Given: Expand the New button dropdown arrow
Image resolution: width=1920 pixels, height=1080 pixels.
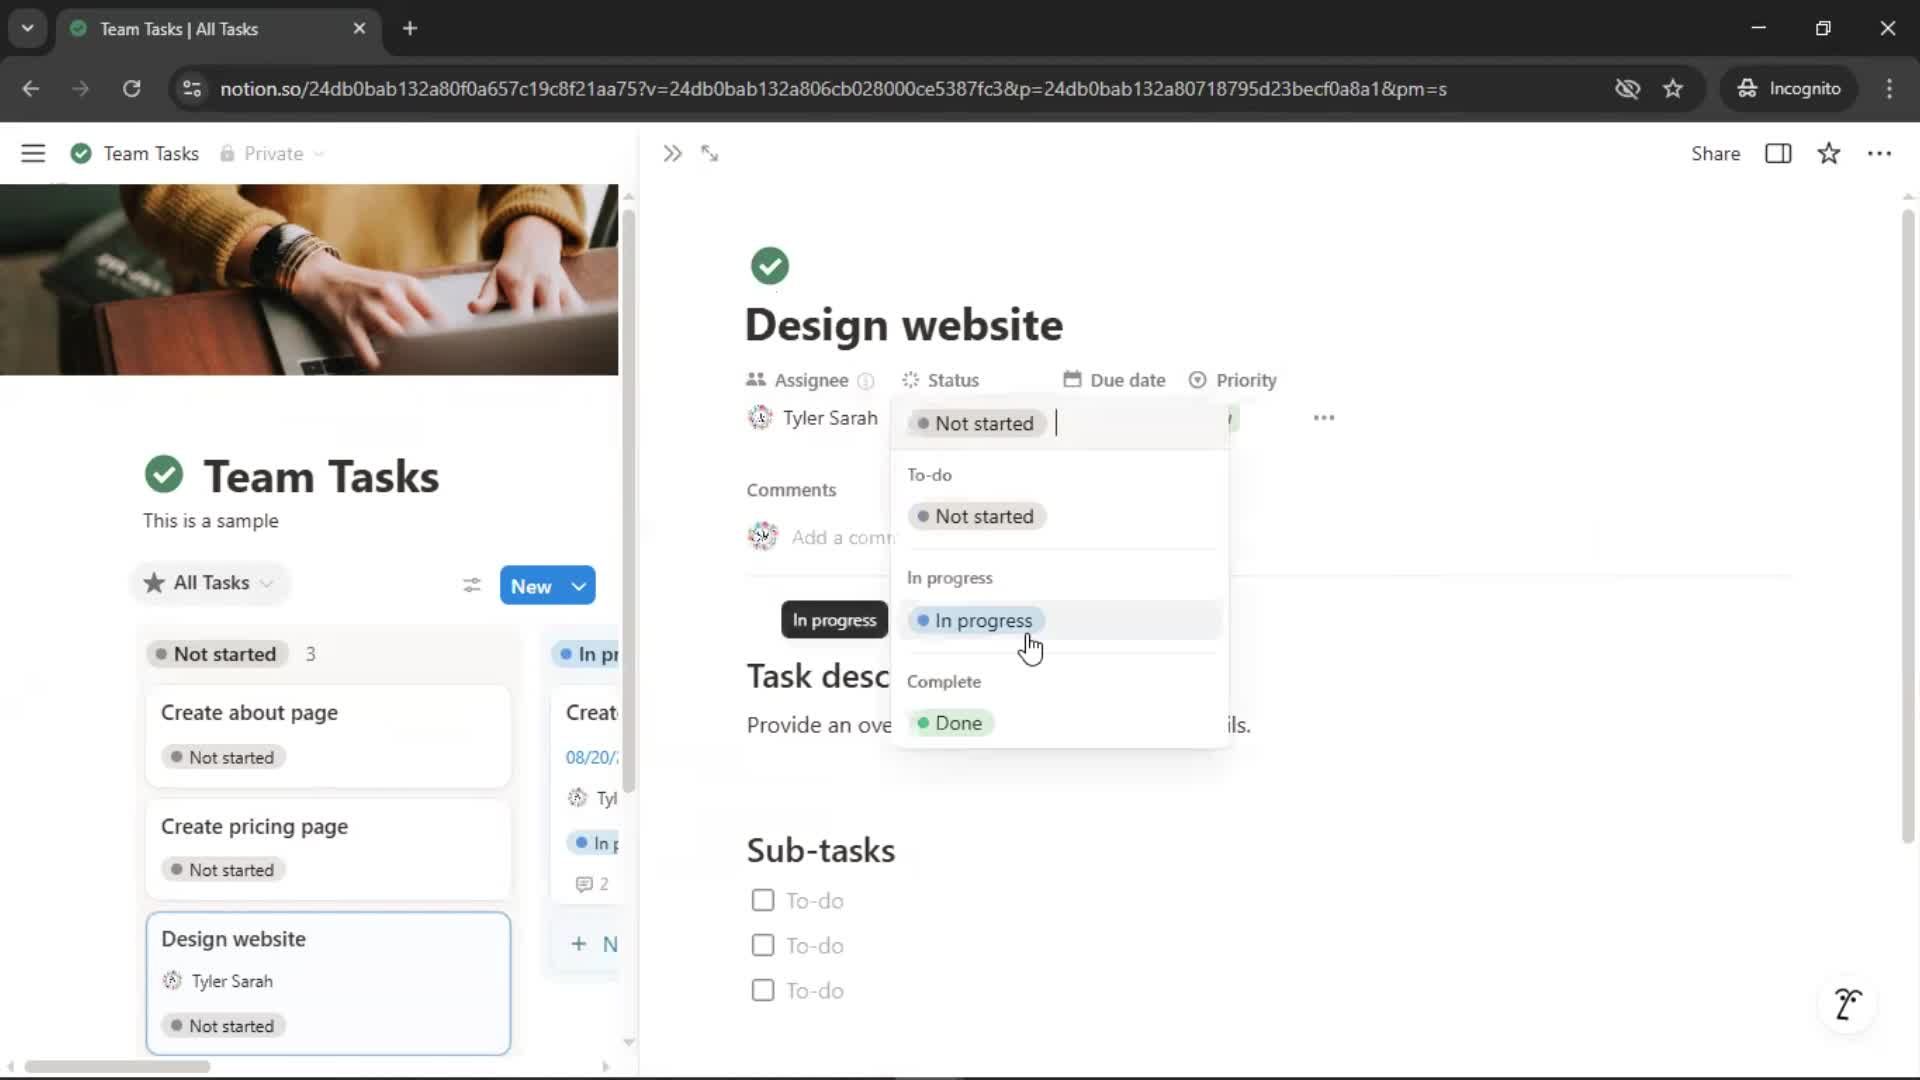Looking at the screenshot, I should (x=579, y=586).
